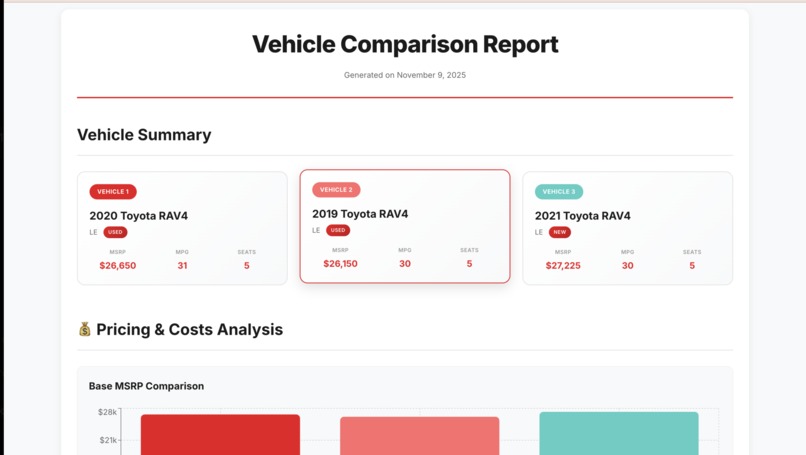Screen dimensions: 806x455
Task: Click the LE trim label on 2019 RAV4
Action: click(x=316, y=230)
